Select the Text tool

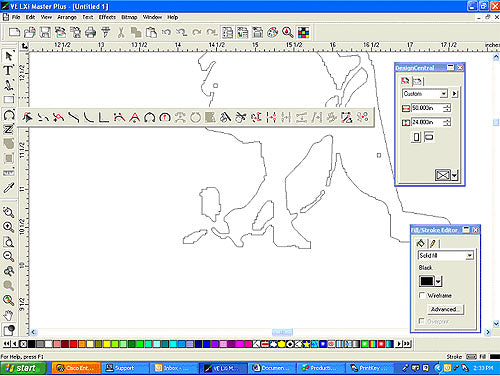coord(8,70)
